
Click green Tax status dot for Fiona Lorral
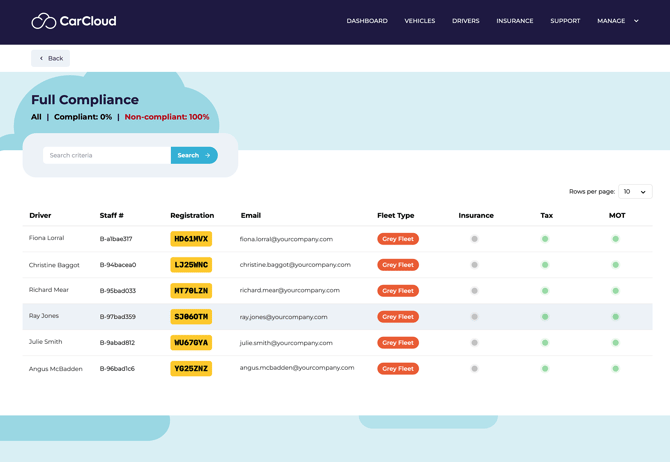click(545, 239)
